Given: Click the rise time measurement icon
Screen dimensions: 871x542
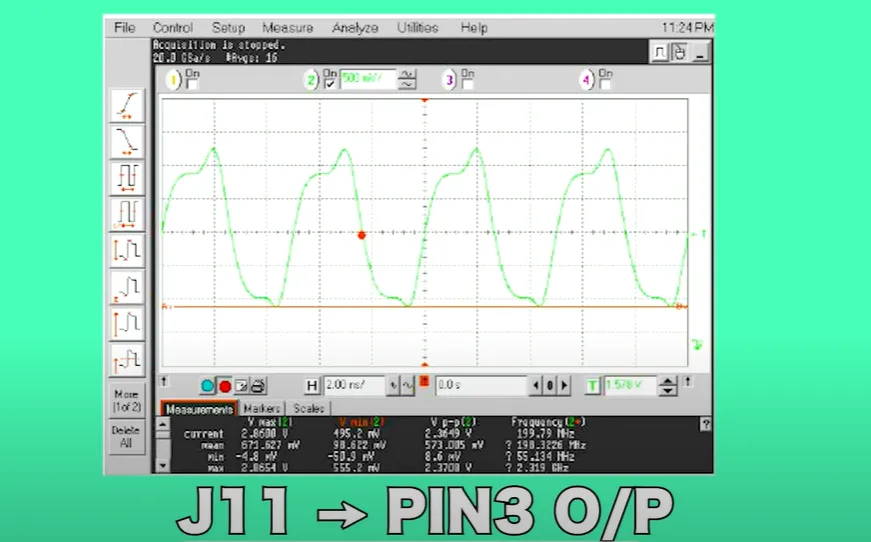Looking at the screenshot, I should coord(127,105).
